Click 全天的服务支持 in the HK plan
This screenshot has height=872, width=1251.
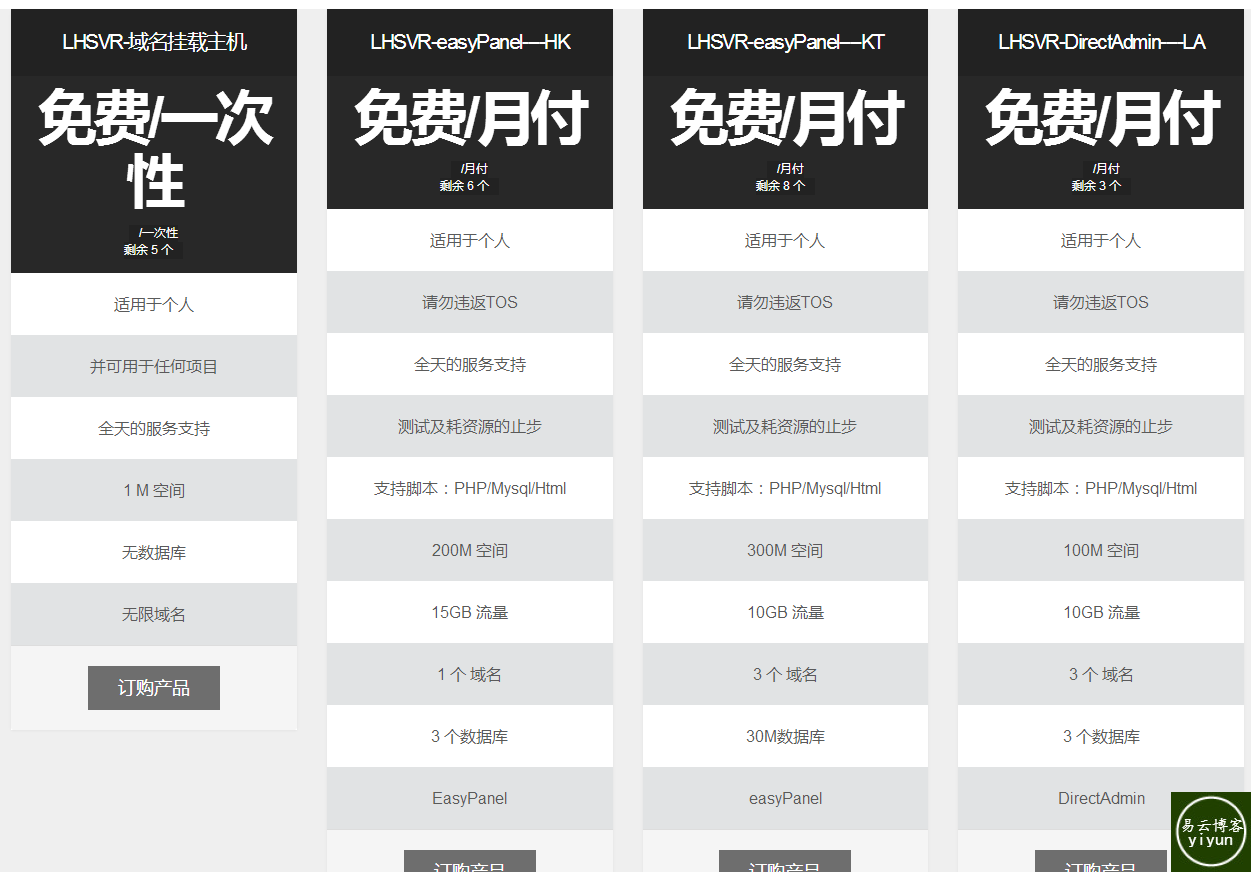click(x=470, y=364)
